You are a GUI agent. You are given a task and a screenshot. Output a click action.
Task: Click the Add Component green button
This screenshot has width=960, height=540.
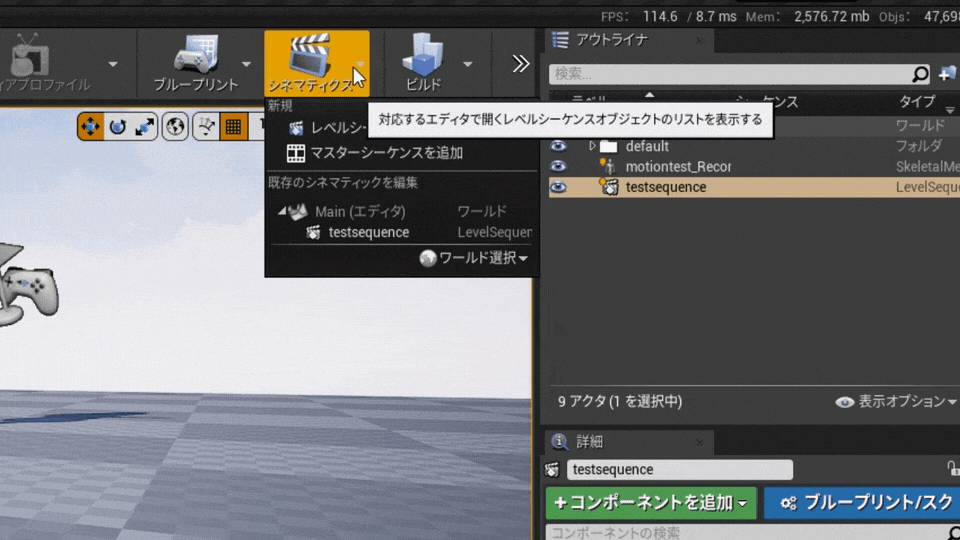coord(651,503)
